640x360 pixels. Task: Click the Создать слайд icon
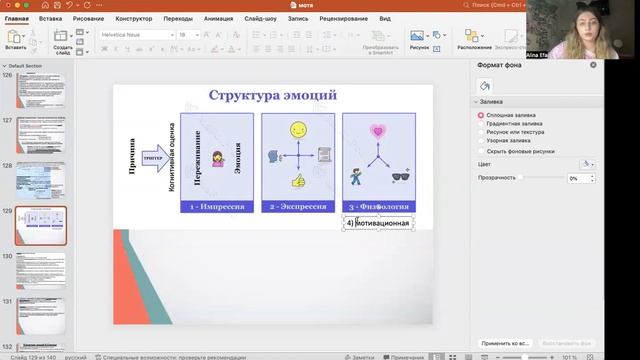(x=60, y=36)
